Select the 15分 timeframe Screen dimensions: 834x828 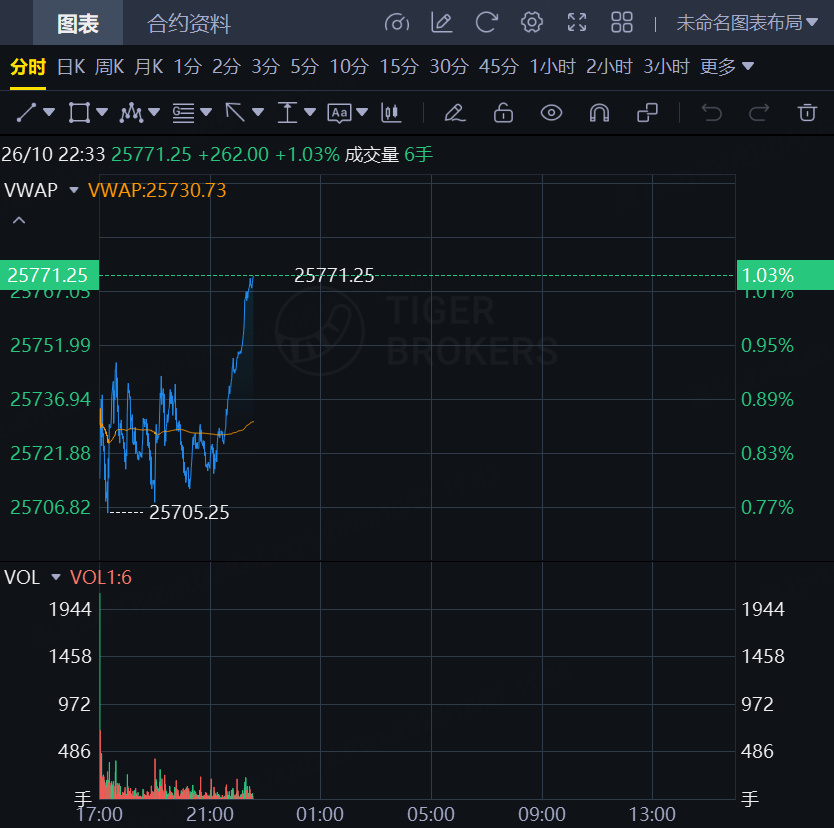pyautogui.click(x=399, y=67)
